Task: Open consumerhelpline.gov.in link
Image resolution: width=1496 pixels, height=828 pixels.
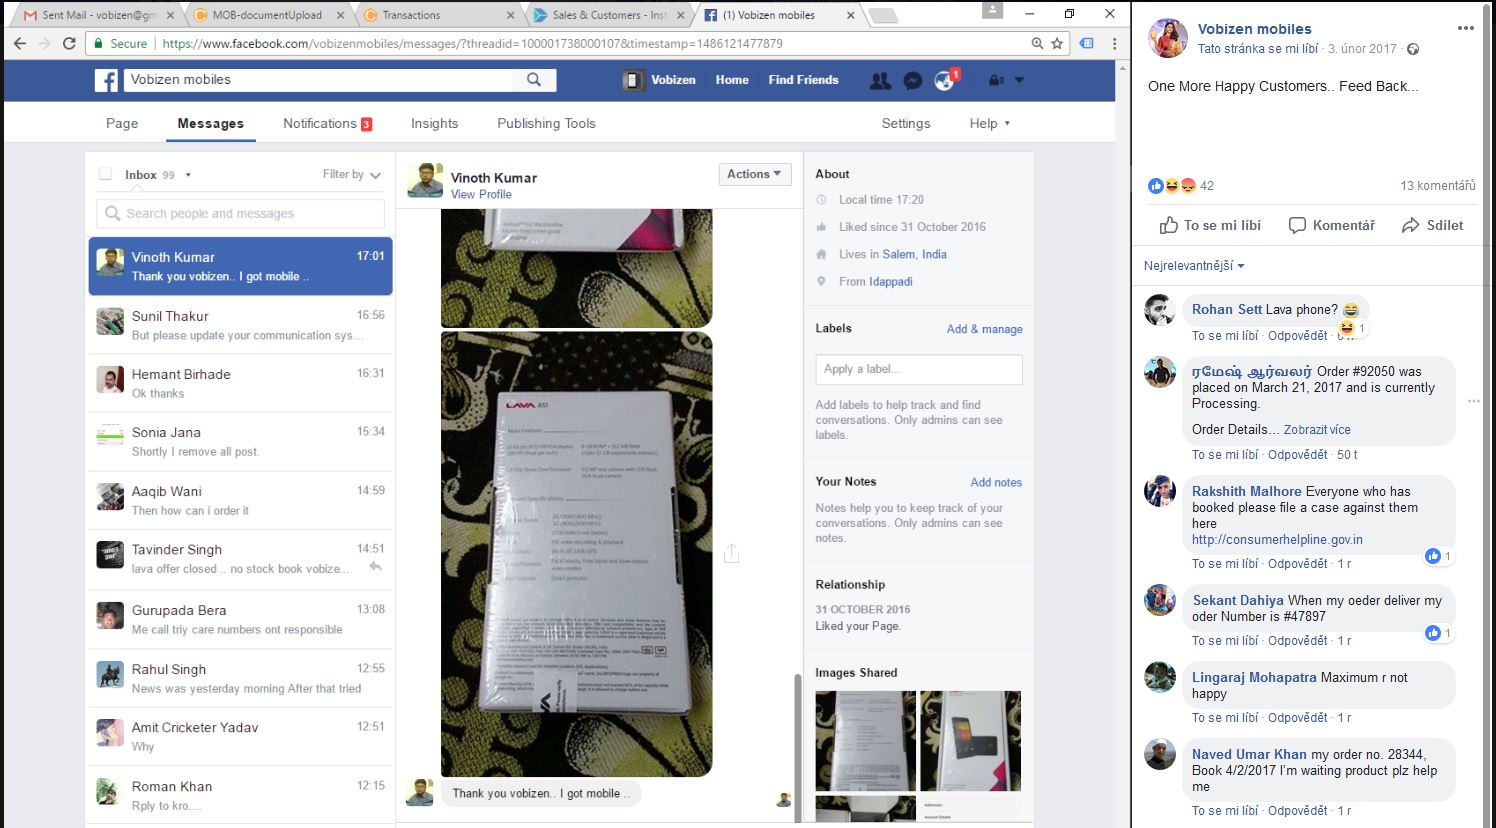Action: click(x=1277, y=540)
